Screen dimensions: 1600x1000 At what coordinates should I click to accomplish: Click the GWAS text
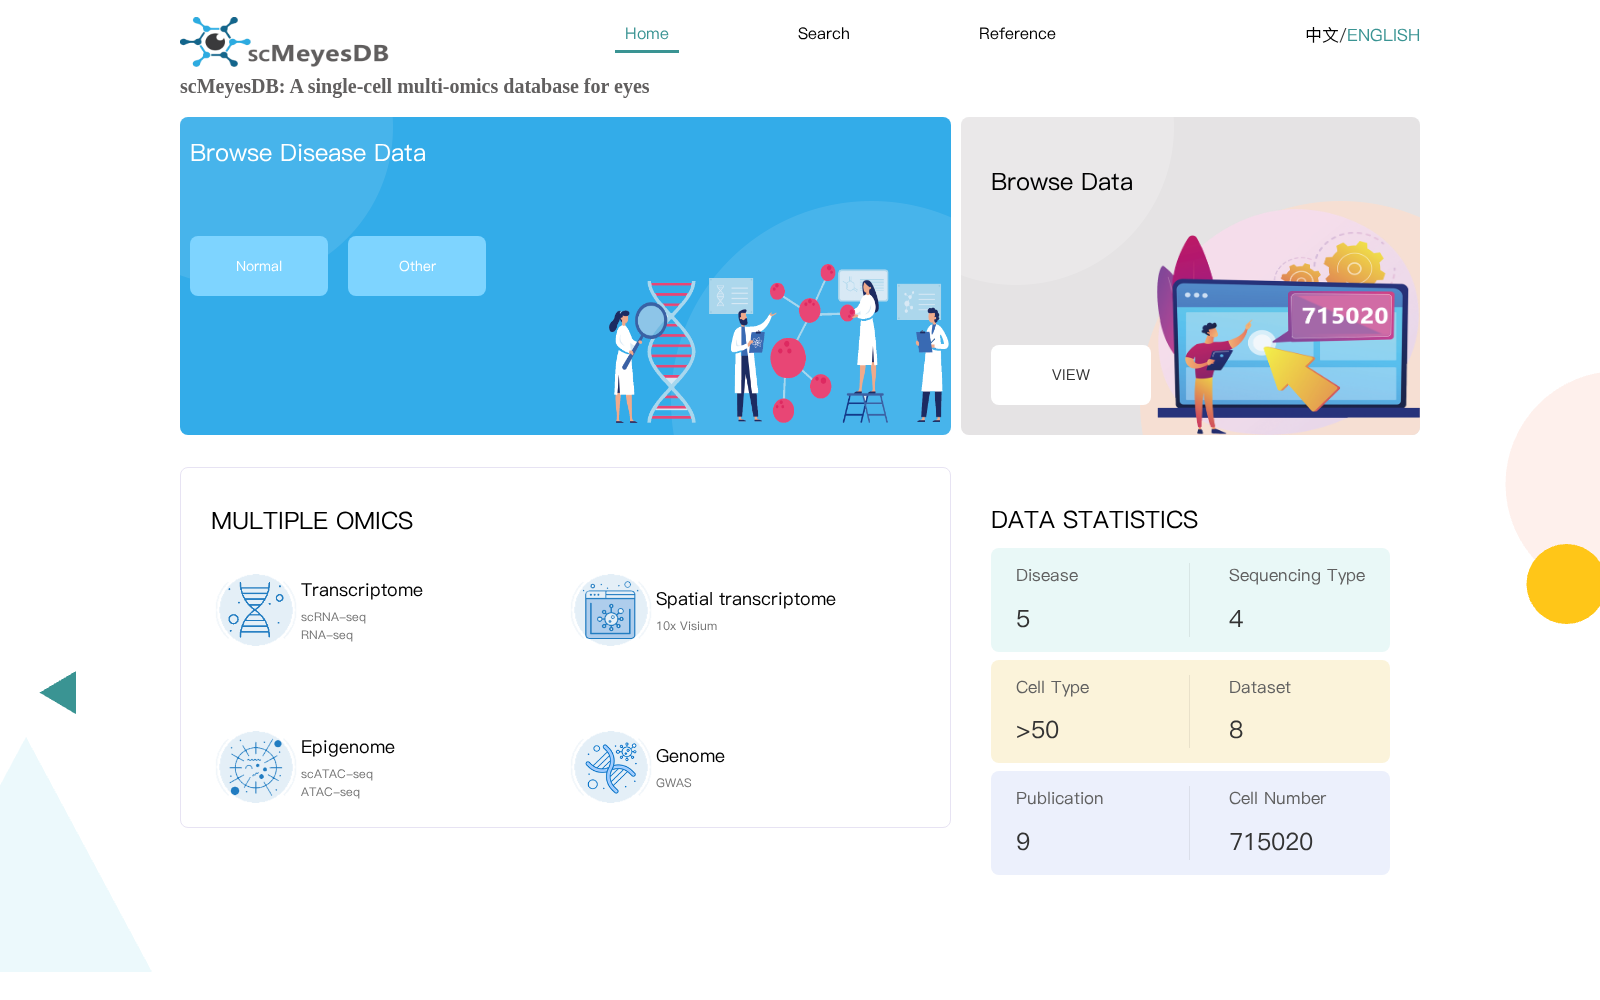(x=674, y=783)
